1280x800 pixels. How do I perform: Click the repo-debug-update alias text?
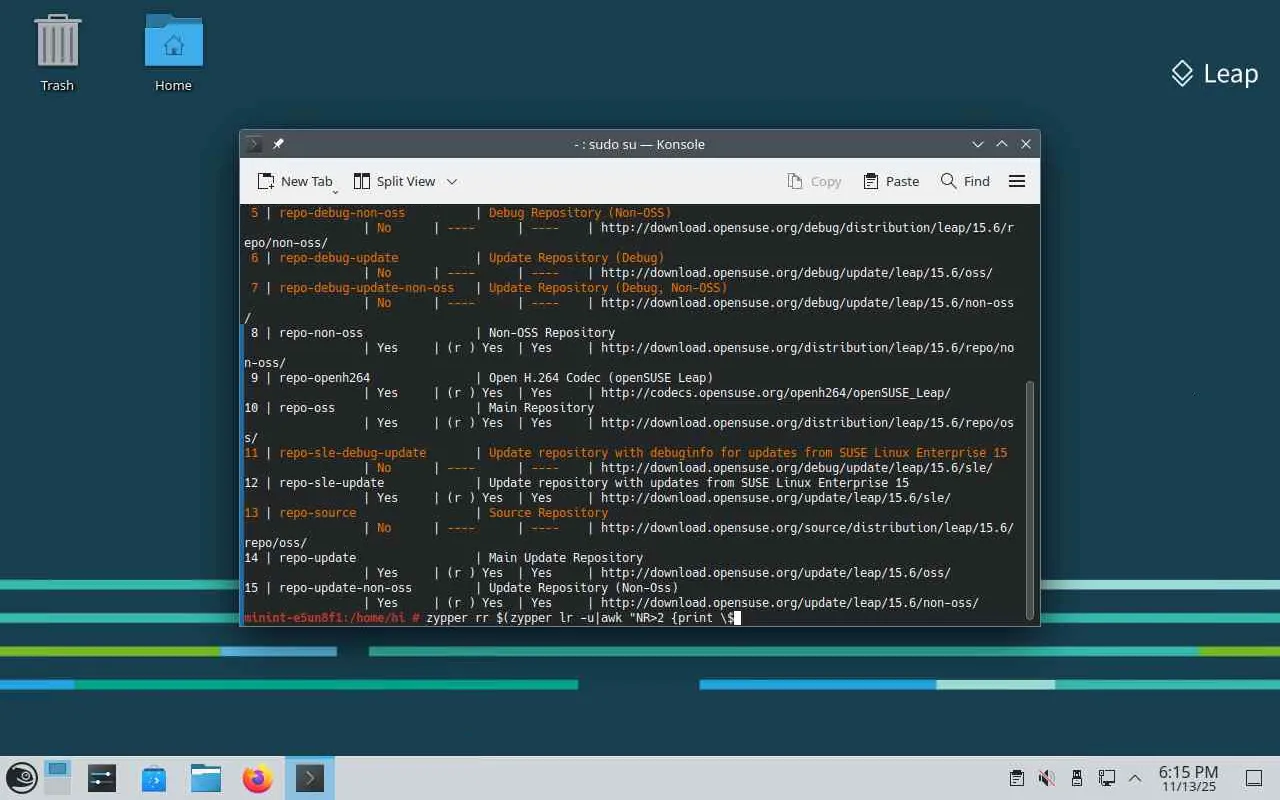[x=339, y=258]
